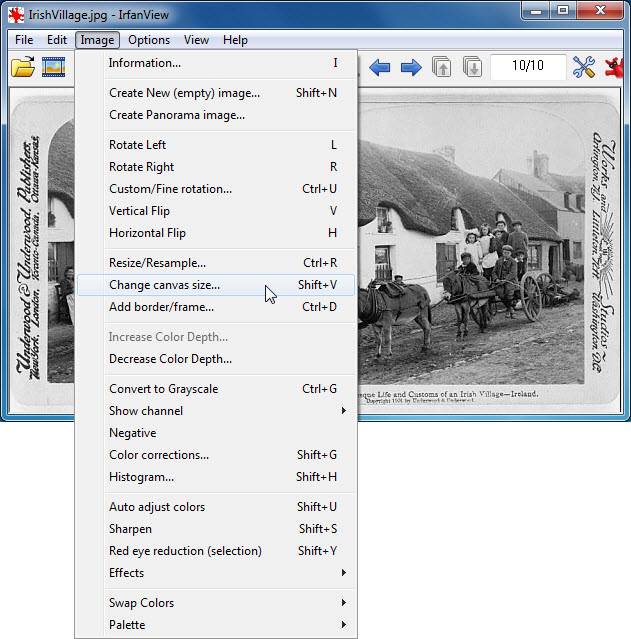This screenshot has width=631, height=639.
Task: Select Add border/frame...
Action: tap(216, 307)
